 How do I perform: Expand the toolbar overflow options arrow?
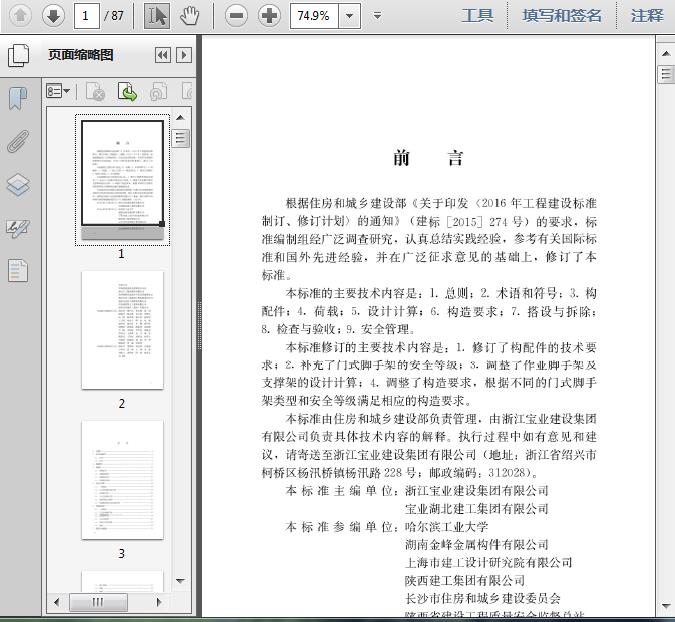pos(377,15)
